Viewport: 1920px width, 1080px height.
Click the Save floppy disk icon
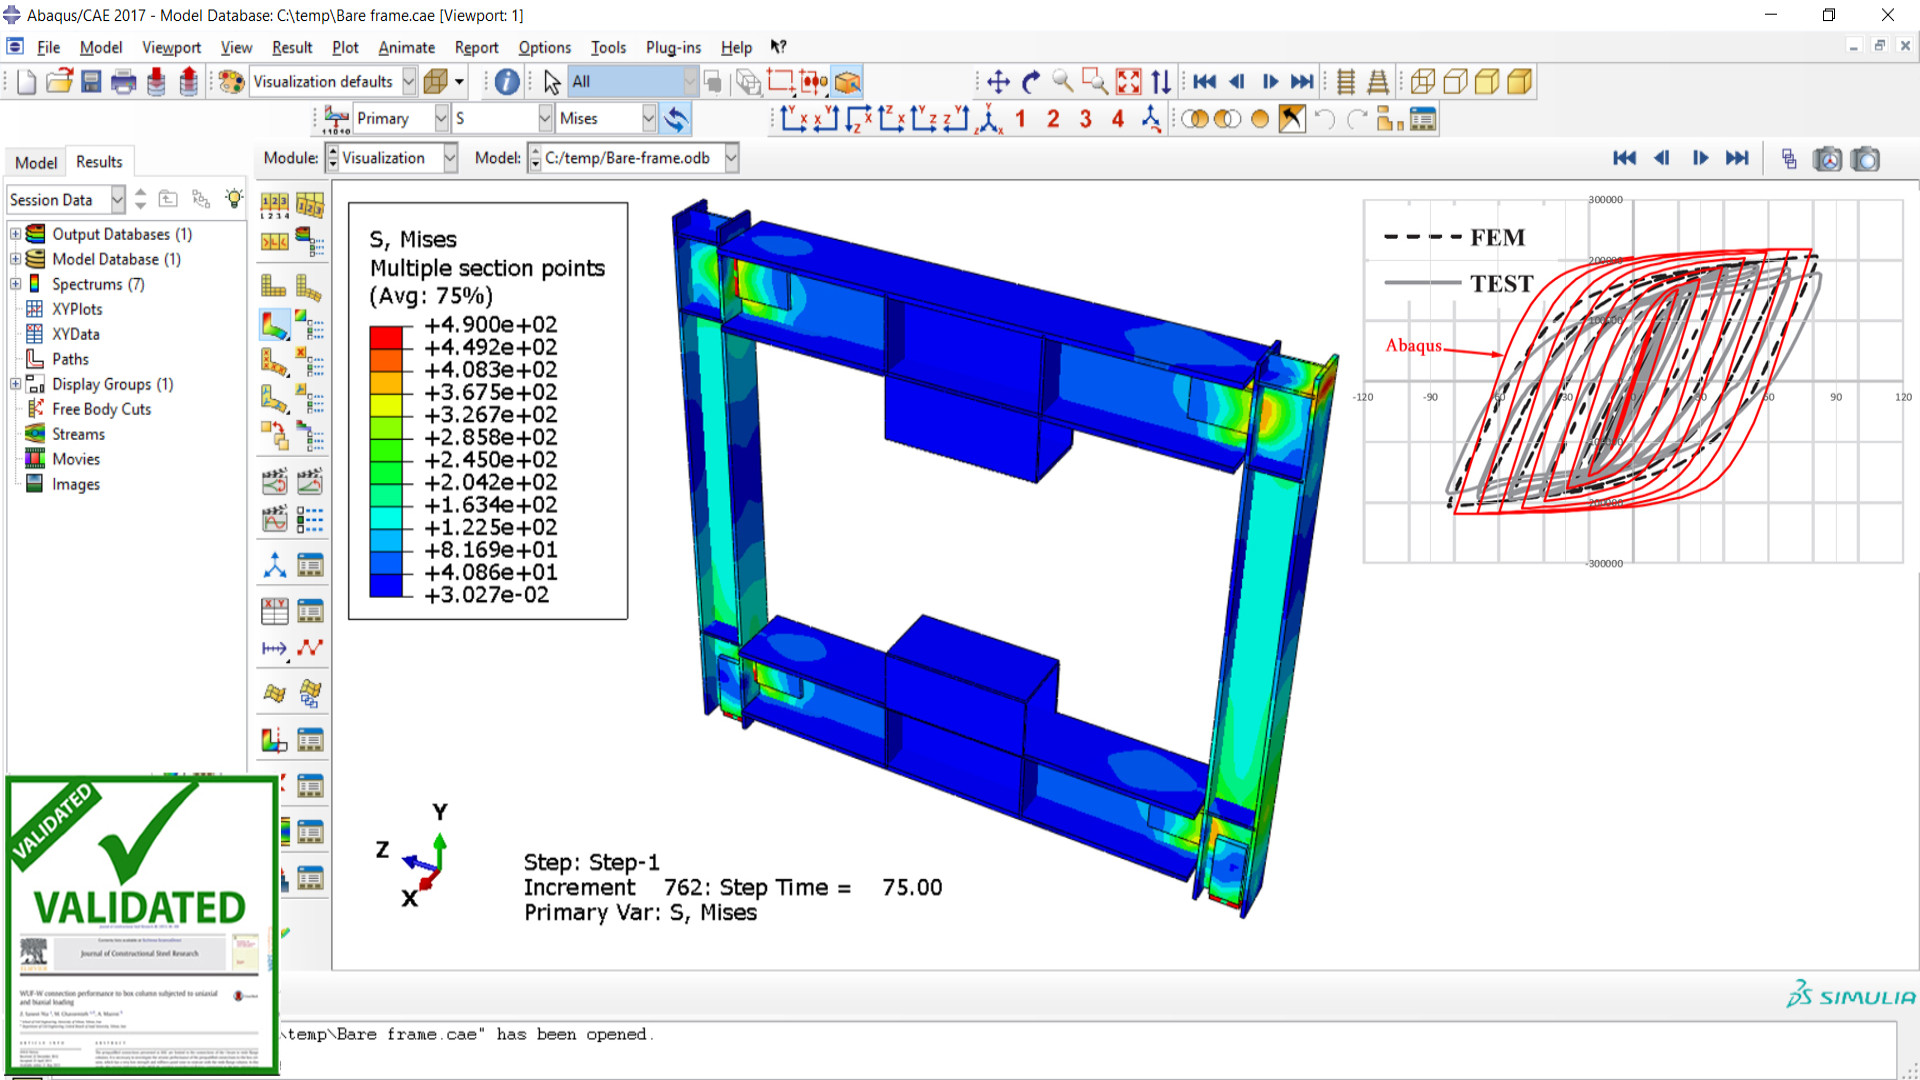91,82
